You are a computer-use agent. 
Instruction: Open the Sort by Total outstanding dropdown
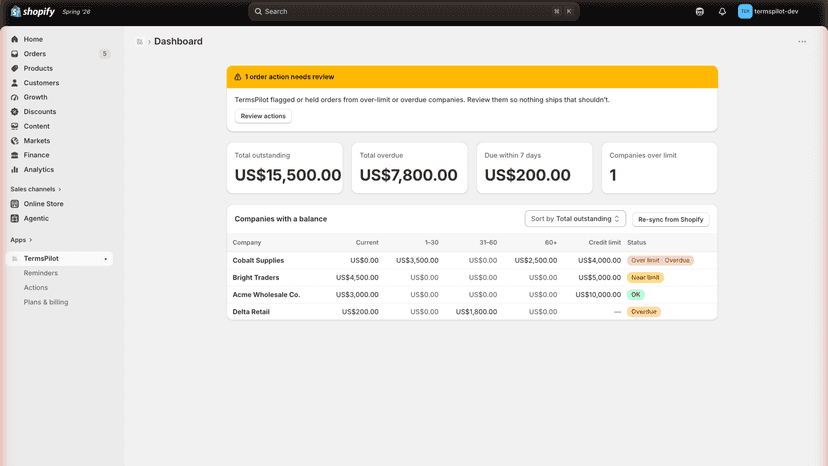pyautogui.click(x=575, y=219)
